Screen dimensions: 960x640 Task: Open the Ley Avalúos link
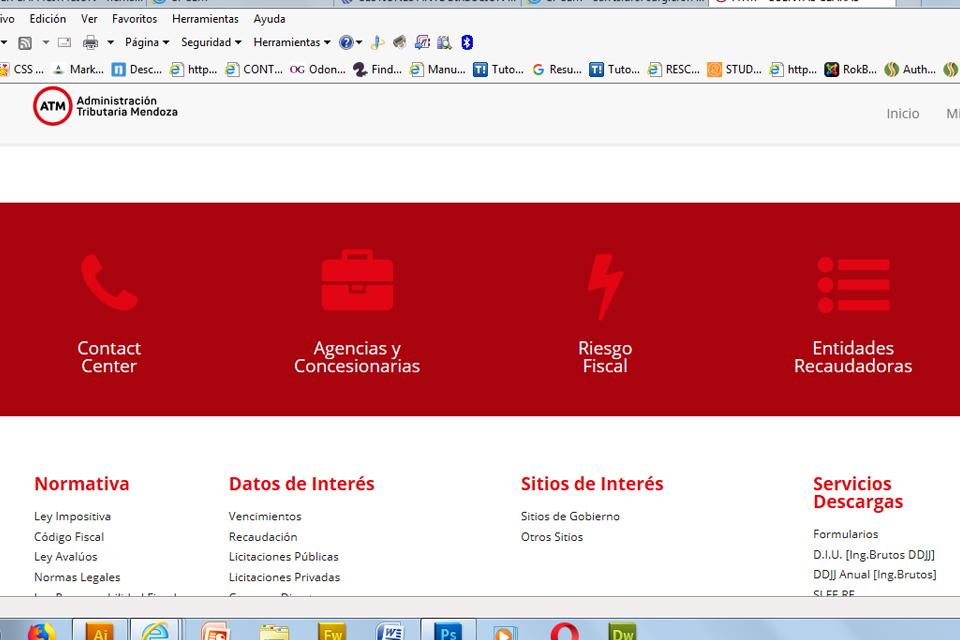tap(66, 557)
